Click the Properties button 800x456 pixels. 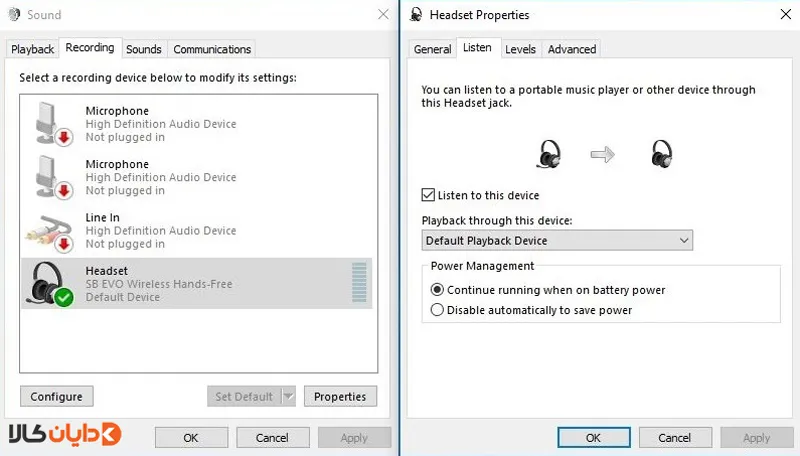(x=340, y=396)
